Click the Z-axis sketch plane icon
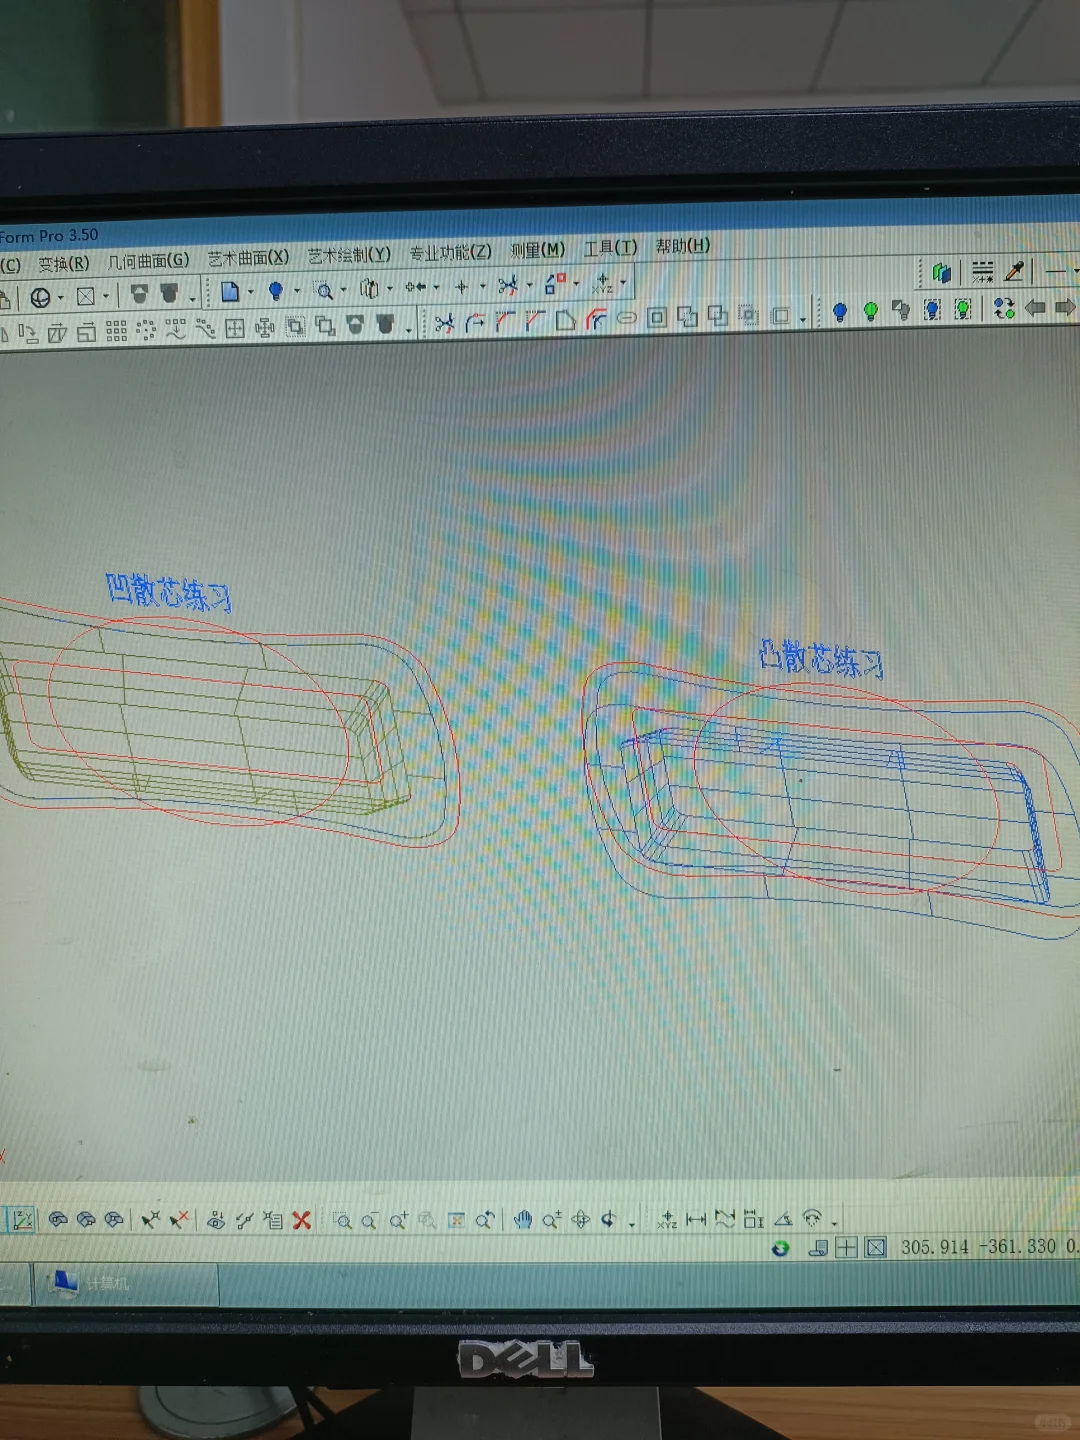Screen dimensions: 1080x1440 click(x=22, y=1219)
